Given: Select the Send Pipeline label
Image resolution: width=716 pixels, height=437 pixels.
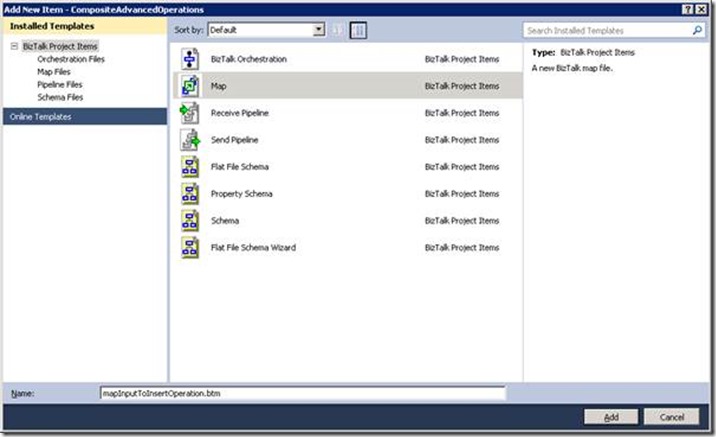Looking at the screenshot, I should point(234,140).
